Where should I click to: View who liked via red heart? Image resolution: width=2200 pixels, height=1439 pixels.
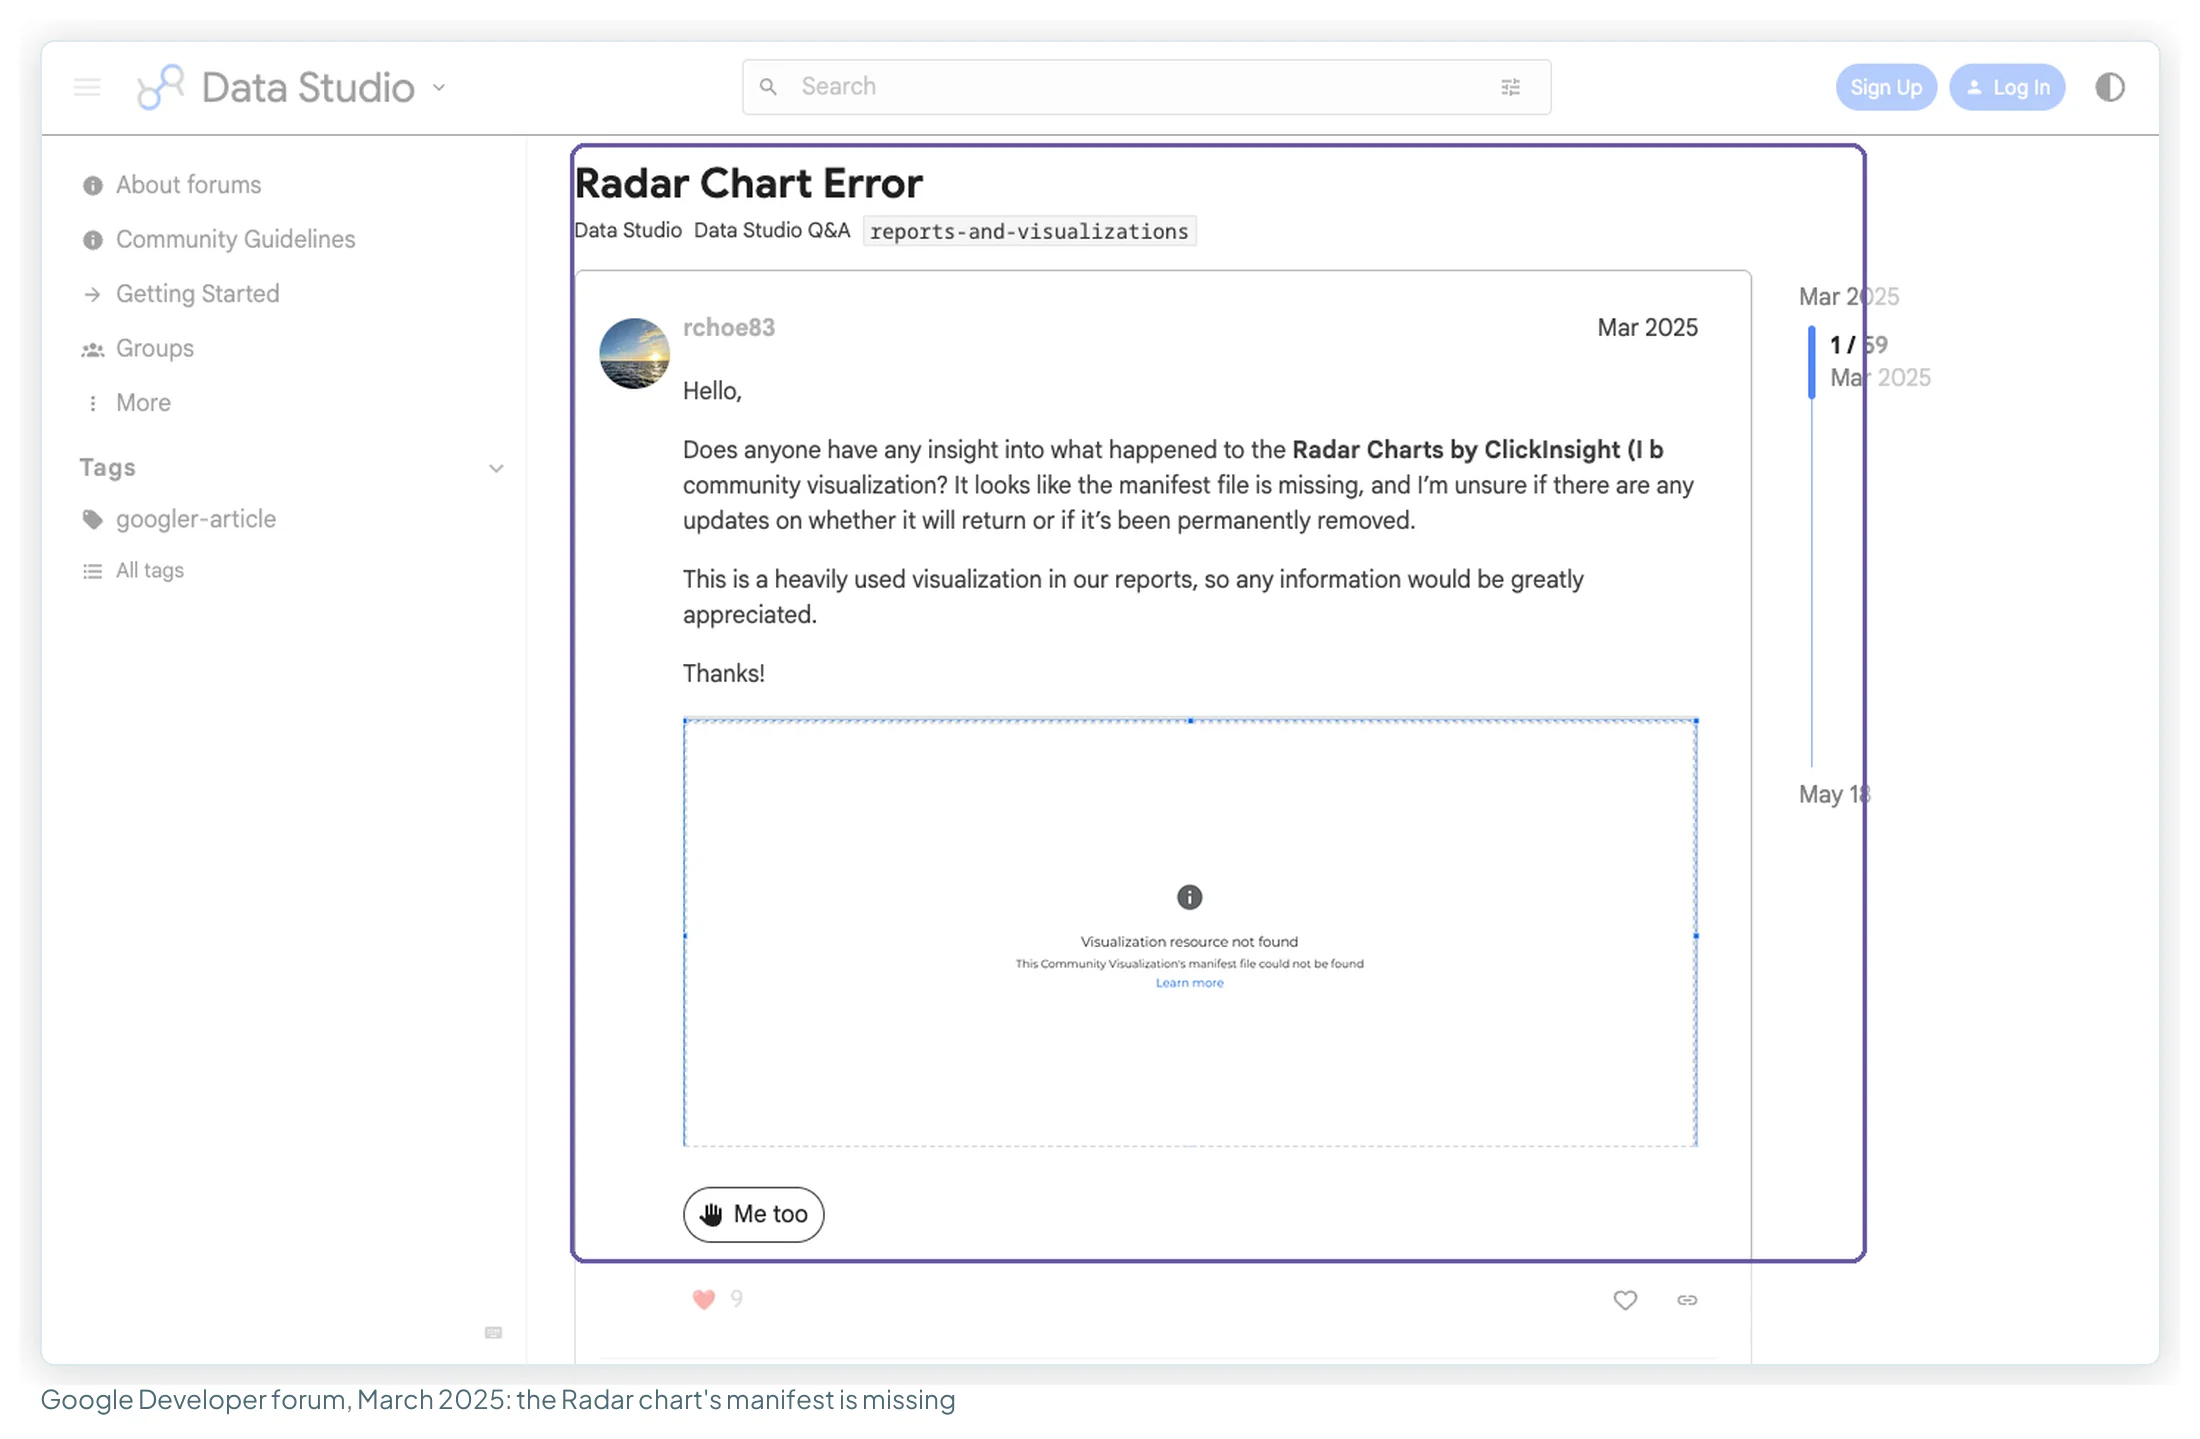click(704, 1299)
